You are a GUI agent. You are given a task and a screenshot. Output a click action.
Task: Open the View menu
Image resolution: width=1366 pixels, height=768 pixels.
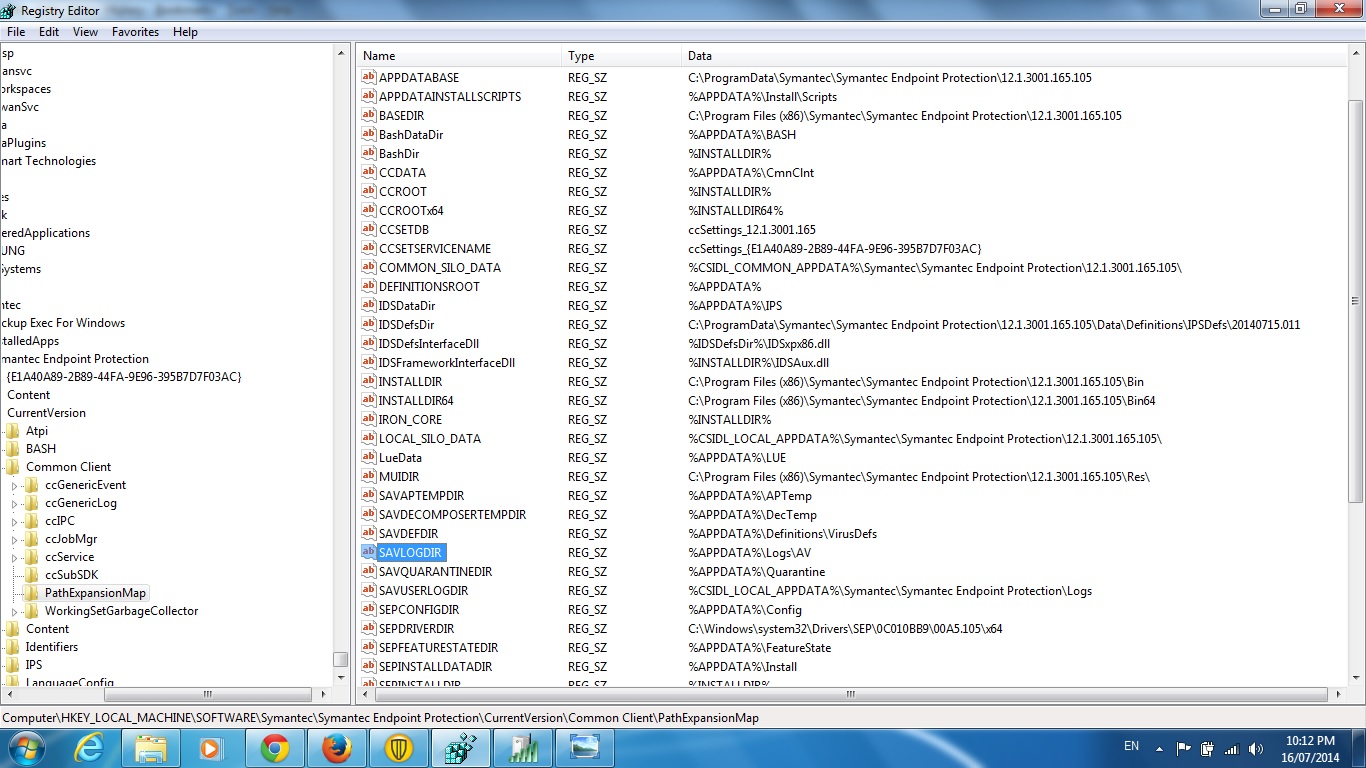pyautogui.click(x=86, y=32)
